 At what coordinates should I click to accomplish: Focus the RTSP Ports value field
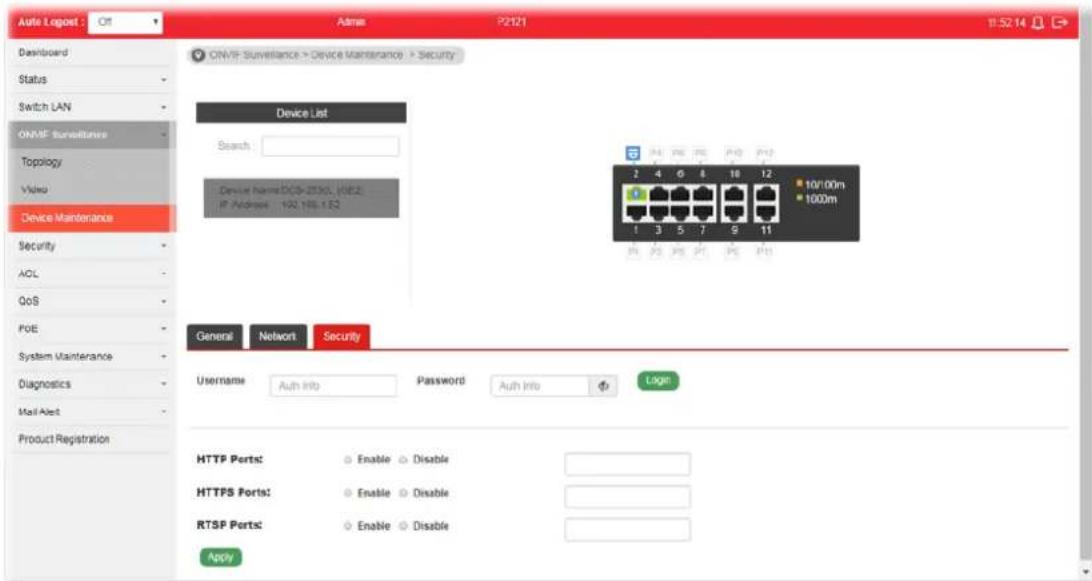coord(627,529)
